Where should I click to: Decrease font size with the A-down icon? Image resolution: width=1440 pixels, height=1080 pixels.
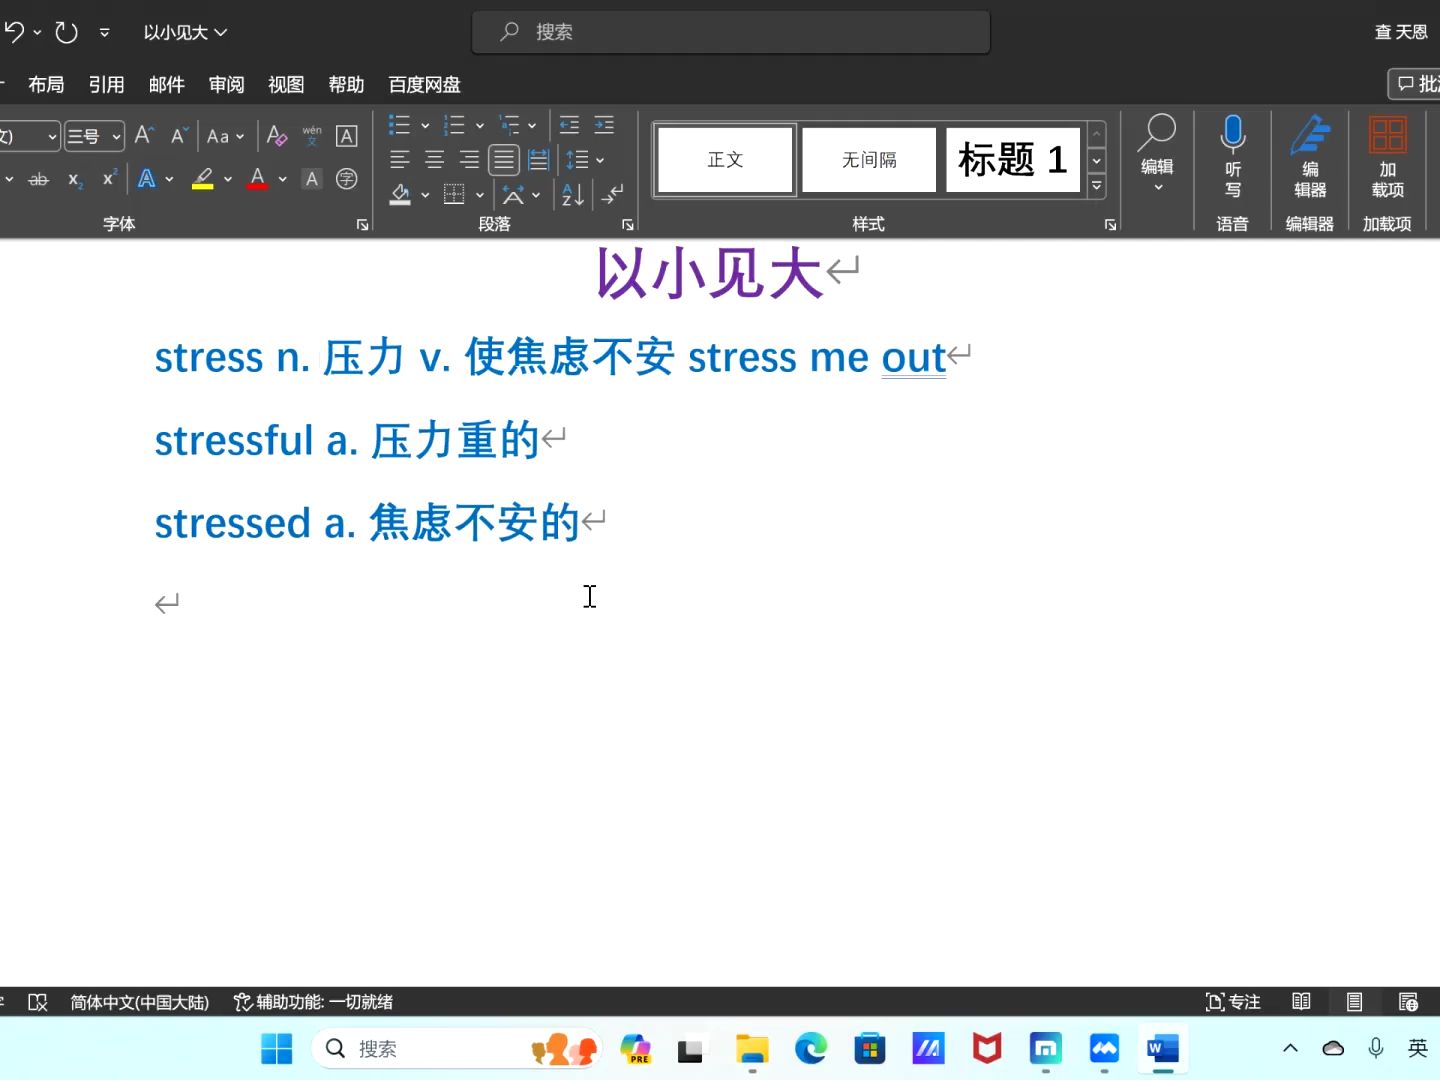[179, 135]
